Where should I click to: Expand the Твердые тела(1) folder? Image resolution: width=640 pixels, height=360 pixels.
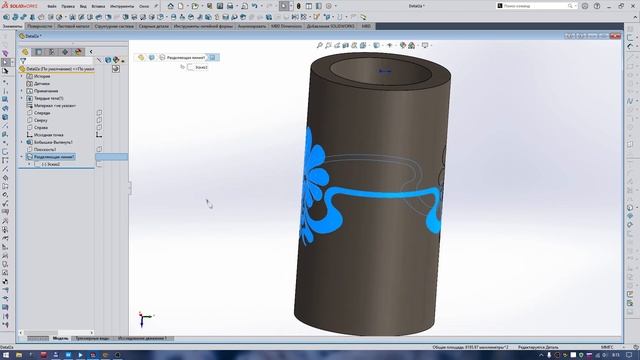click(x=22, y=98)
